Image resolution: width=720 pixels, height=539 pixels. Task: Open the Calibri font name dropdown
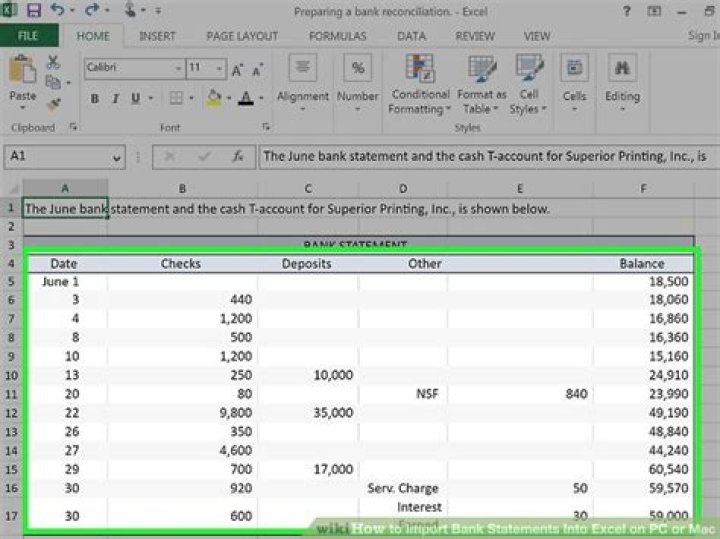click(x=178, y=69)
